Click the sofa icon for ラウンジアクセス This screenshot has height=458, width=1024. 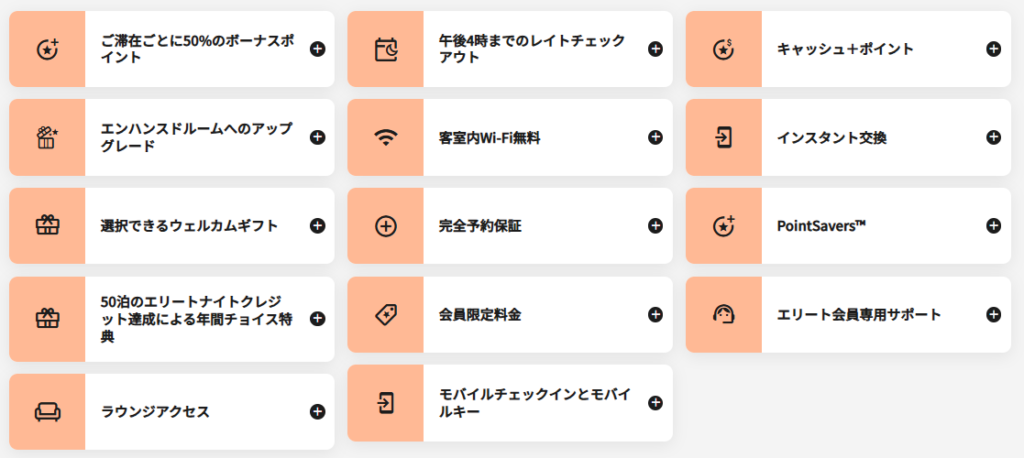point(47,412)
